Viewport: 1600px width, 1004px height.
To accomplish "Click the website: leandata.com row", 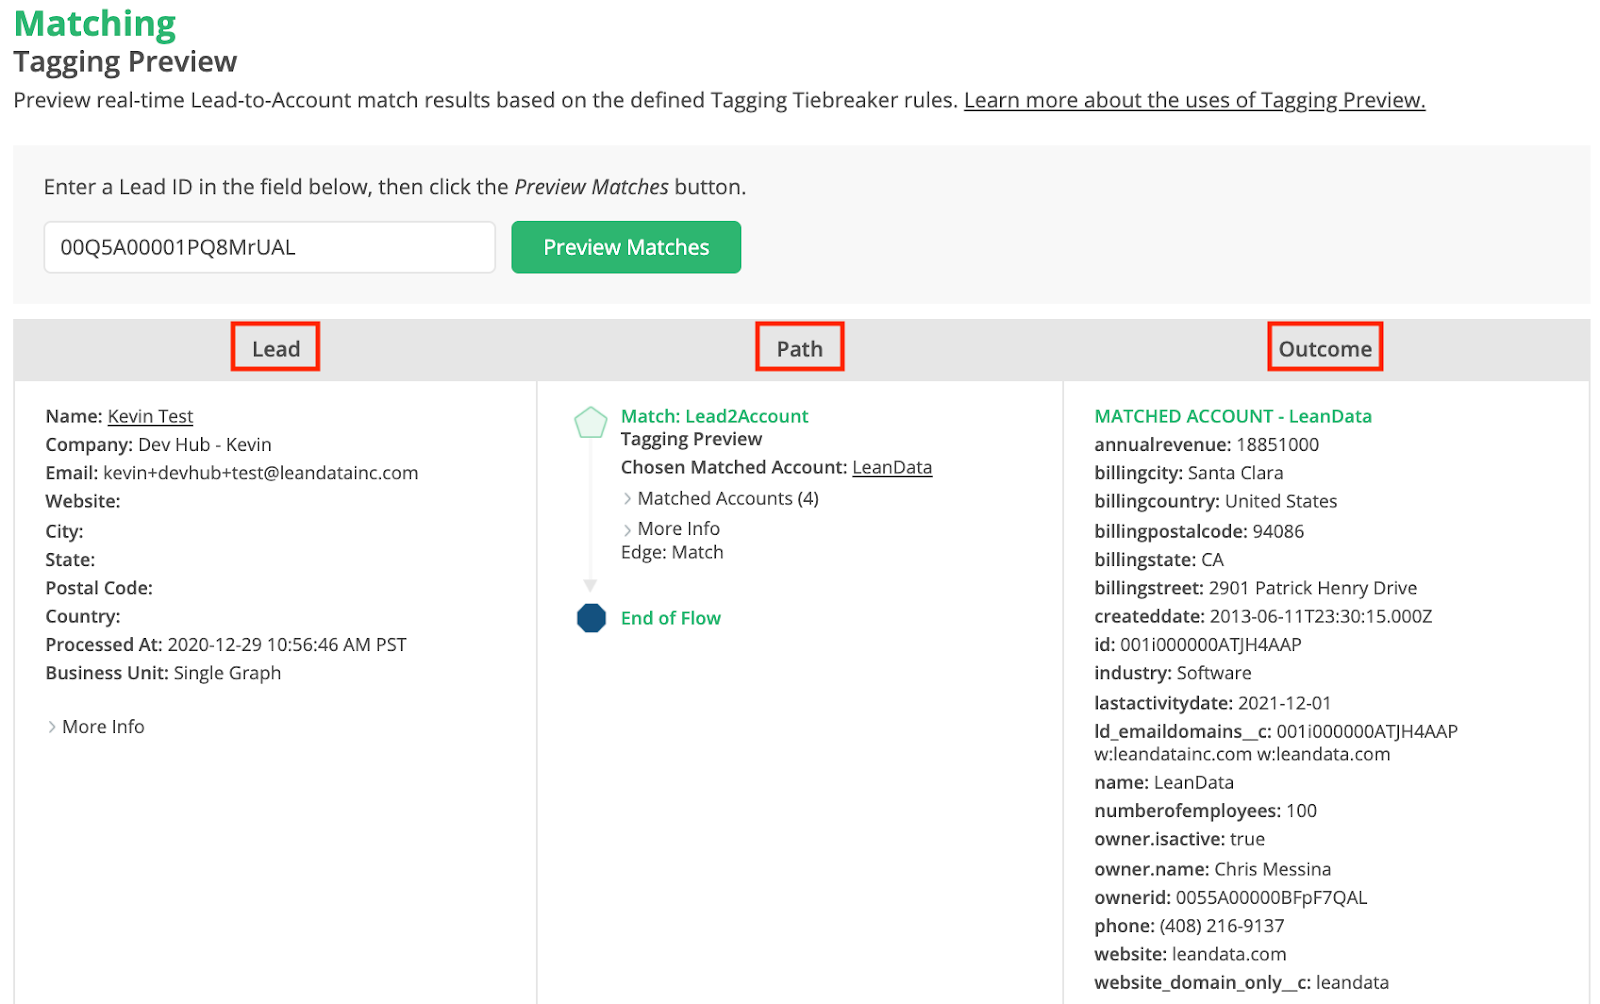I will pyautogui.click(x=1190, y=954).
